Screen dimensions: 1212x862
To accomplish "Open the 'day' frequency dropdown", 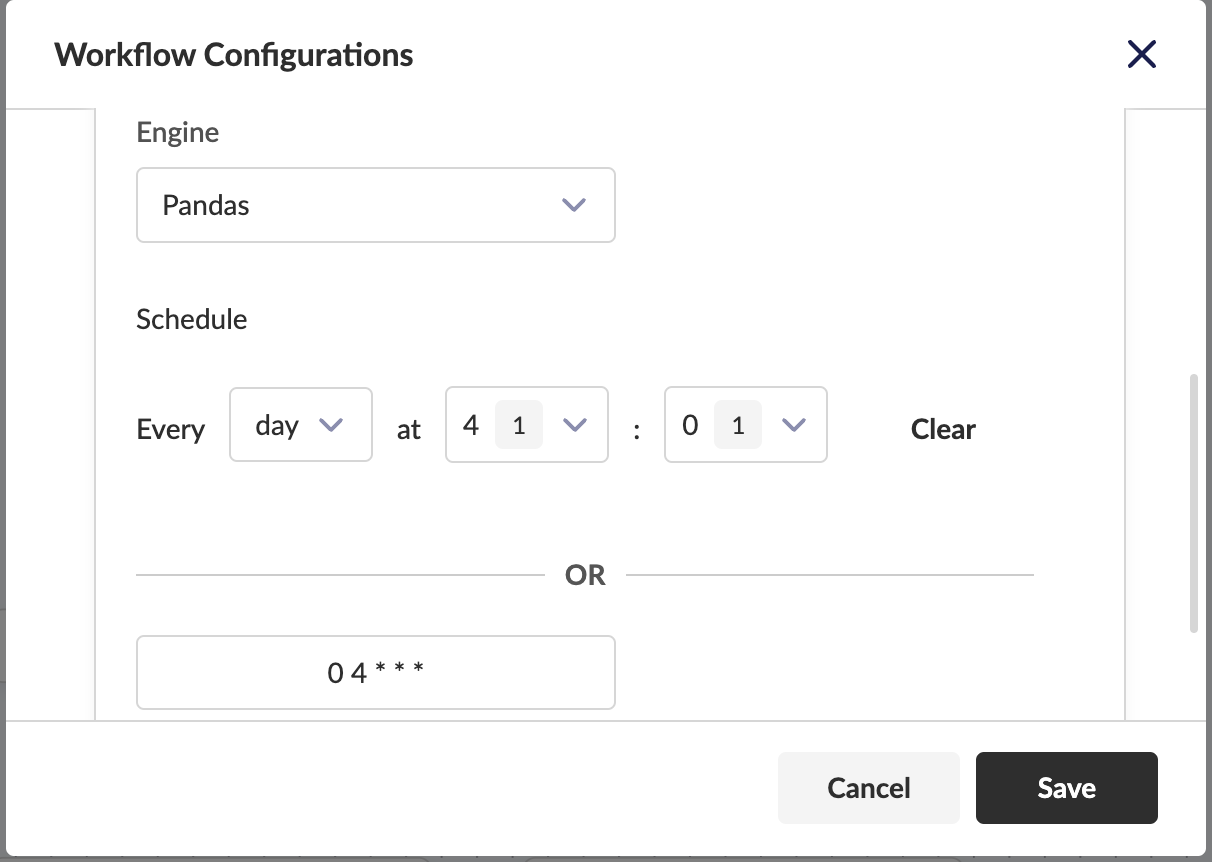I will point(300,425).
